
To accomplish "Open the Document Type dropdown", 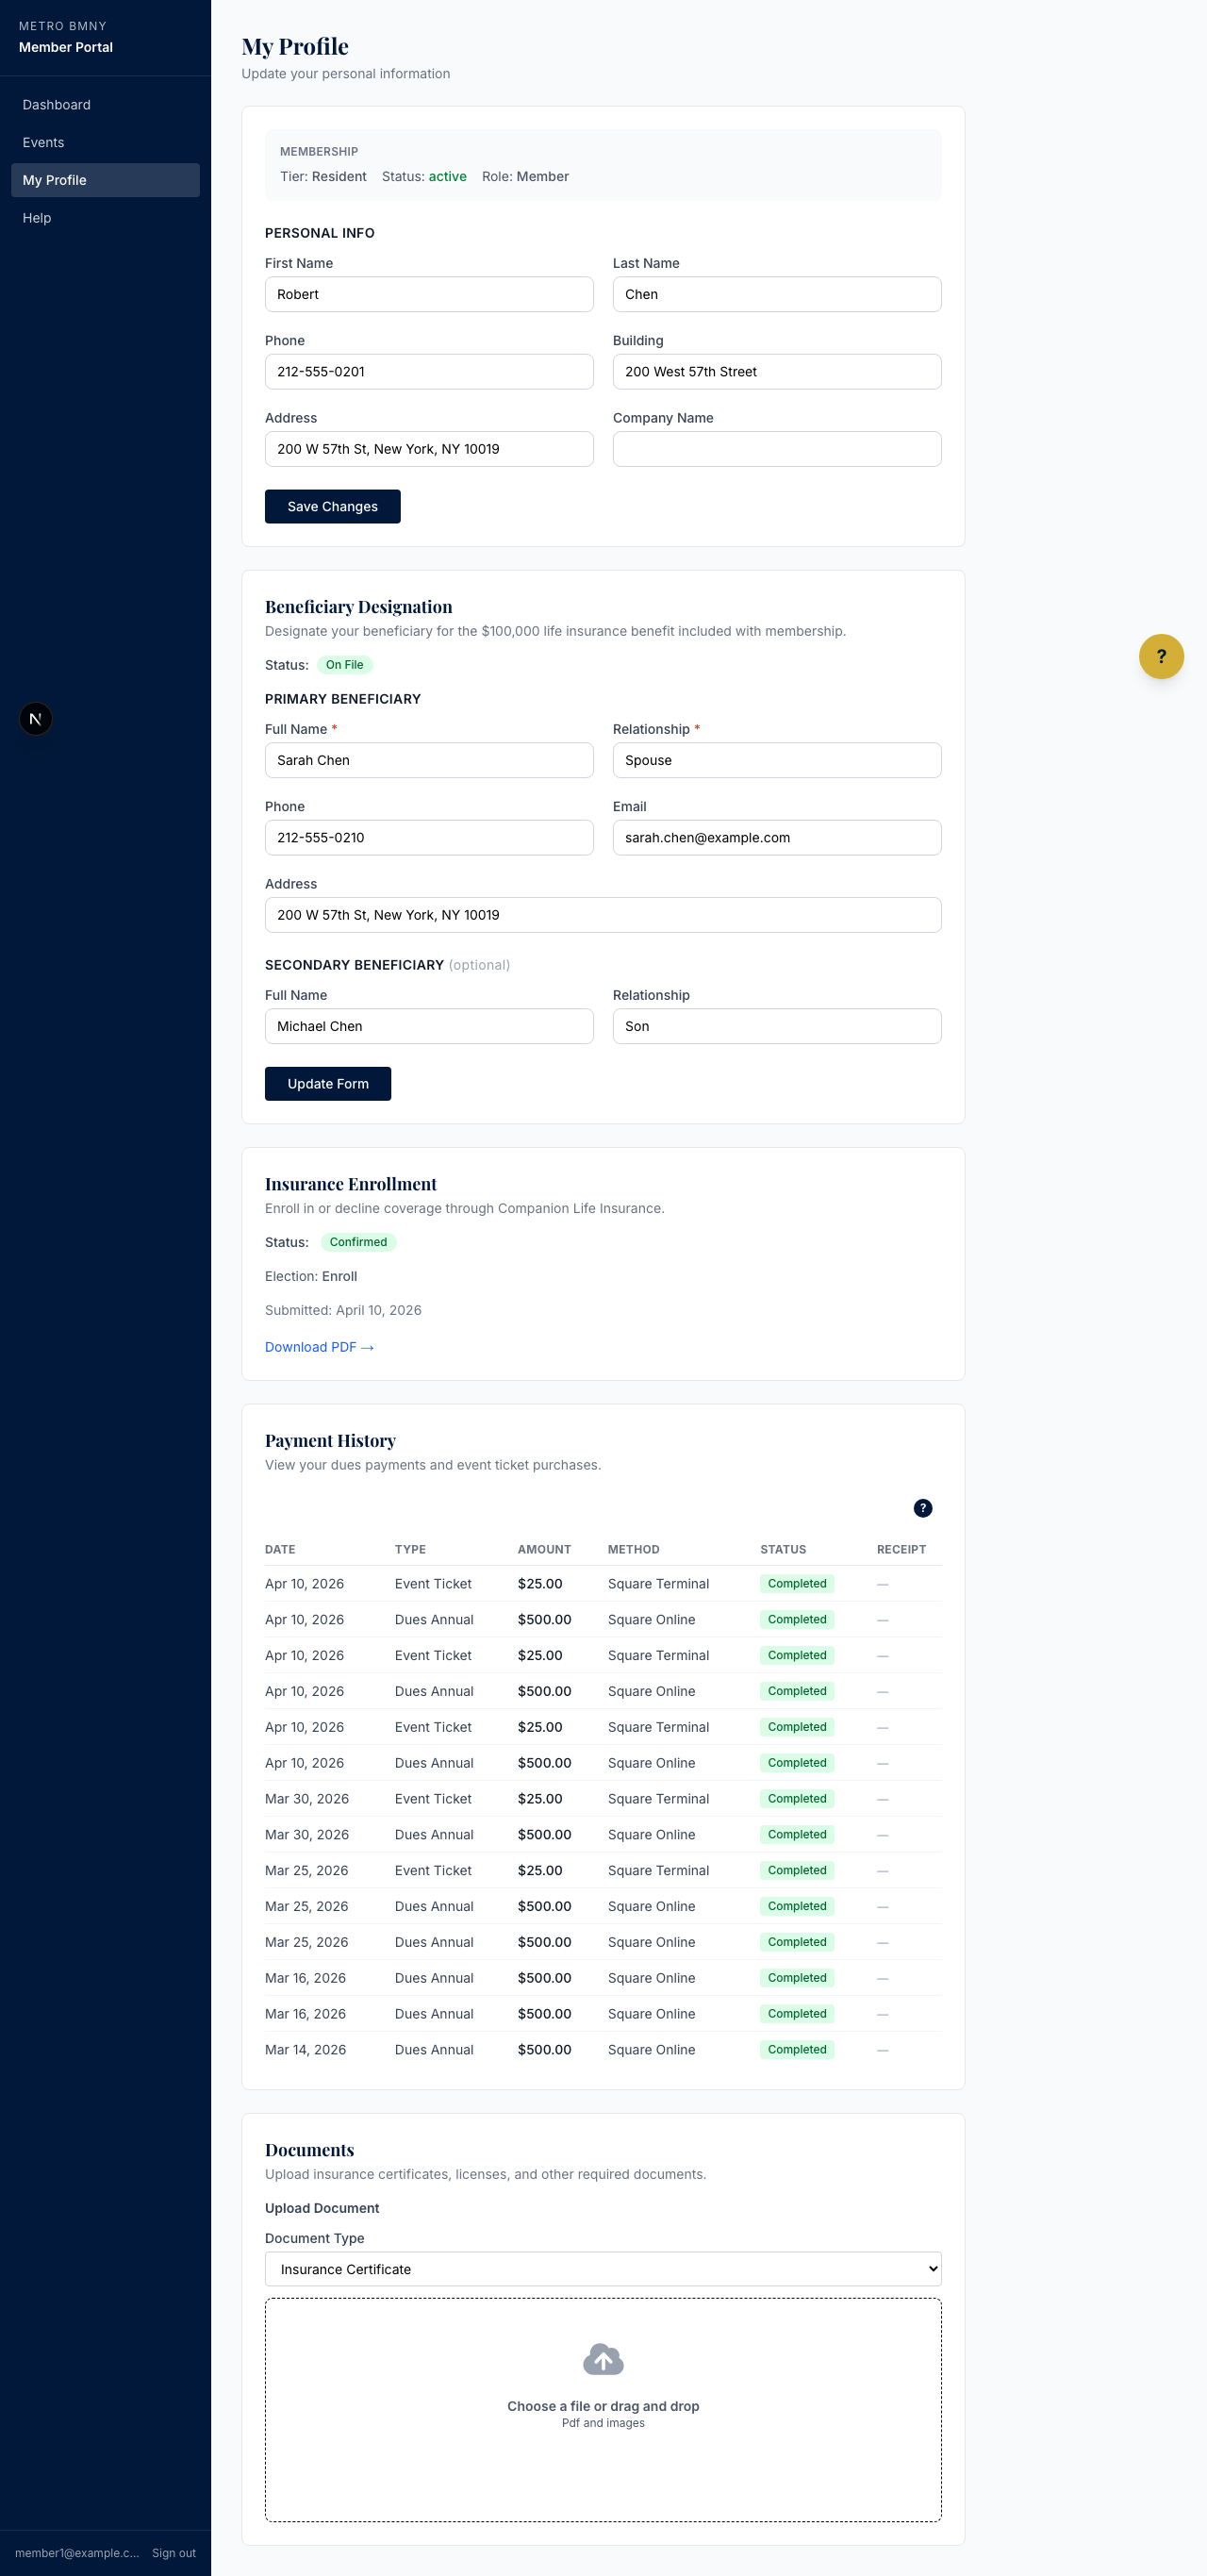I will tap(602, 2268).
